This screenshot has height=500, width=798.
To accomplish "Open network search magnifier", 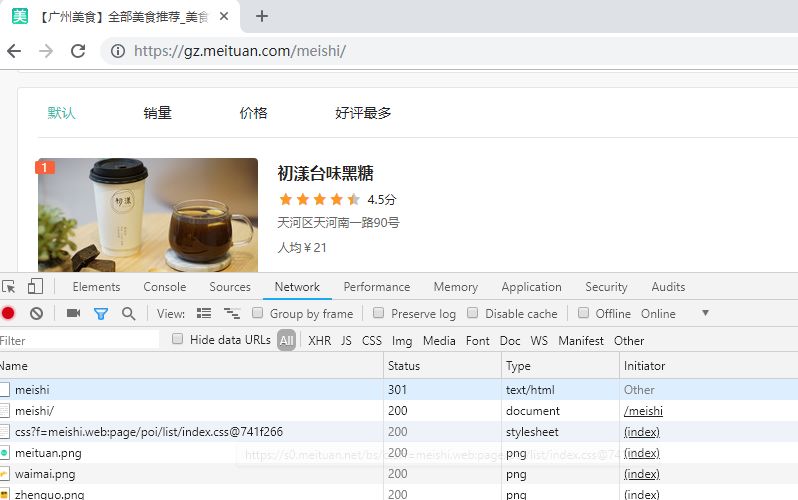I will tap(129, 314).
